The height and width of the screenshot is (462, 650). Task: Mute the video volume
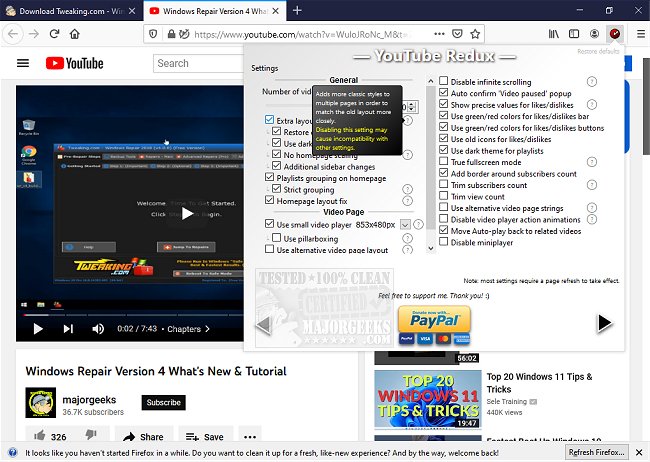click(x=98, y=329)
